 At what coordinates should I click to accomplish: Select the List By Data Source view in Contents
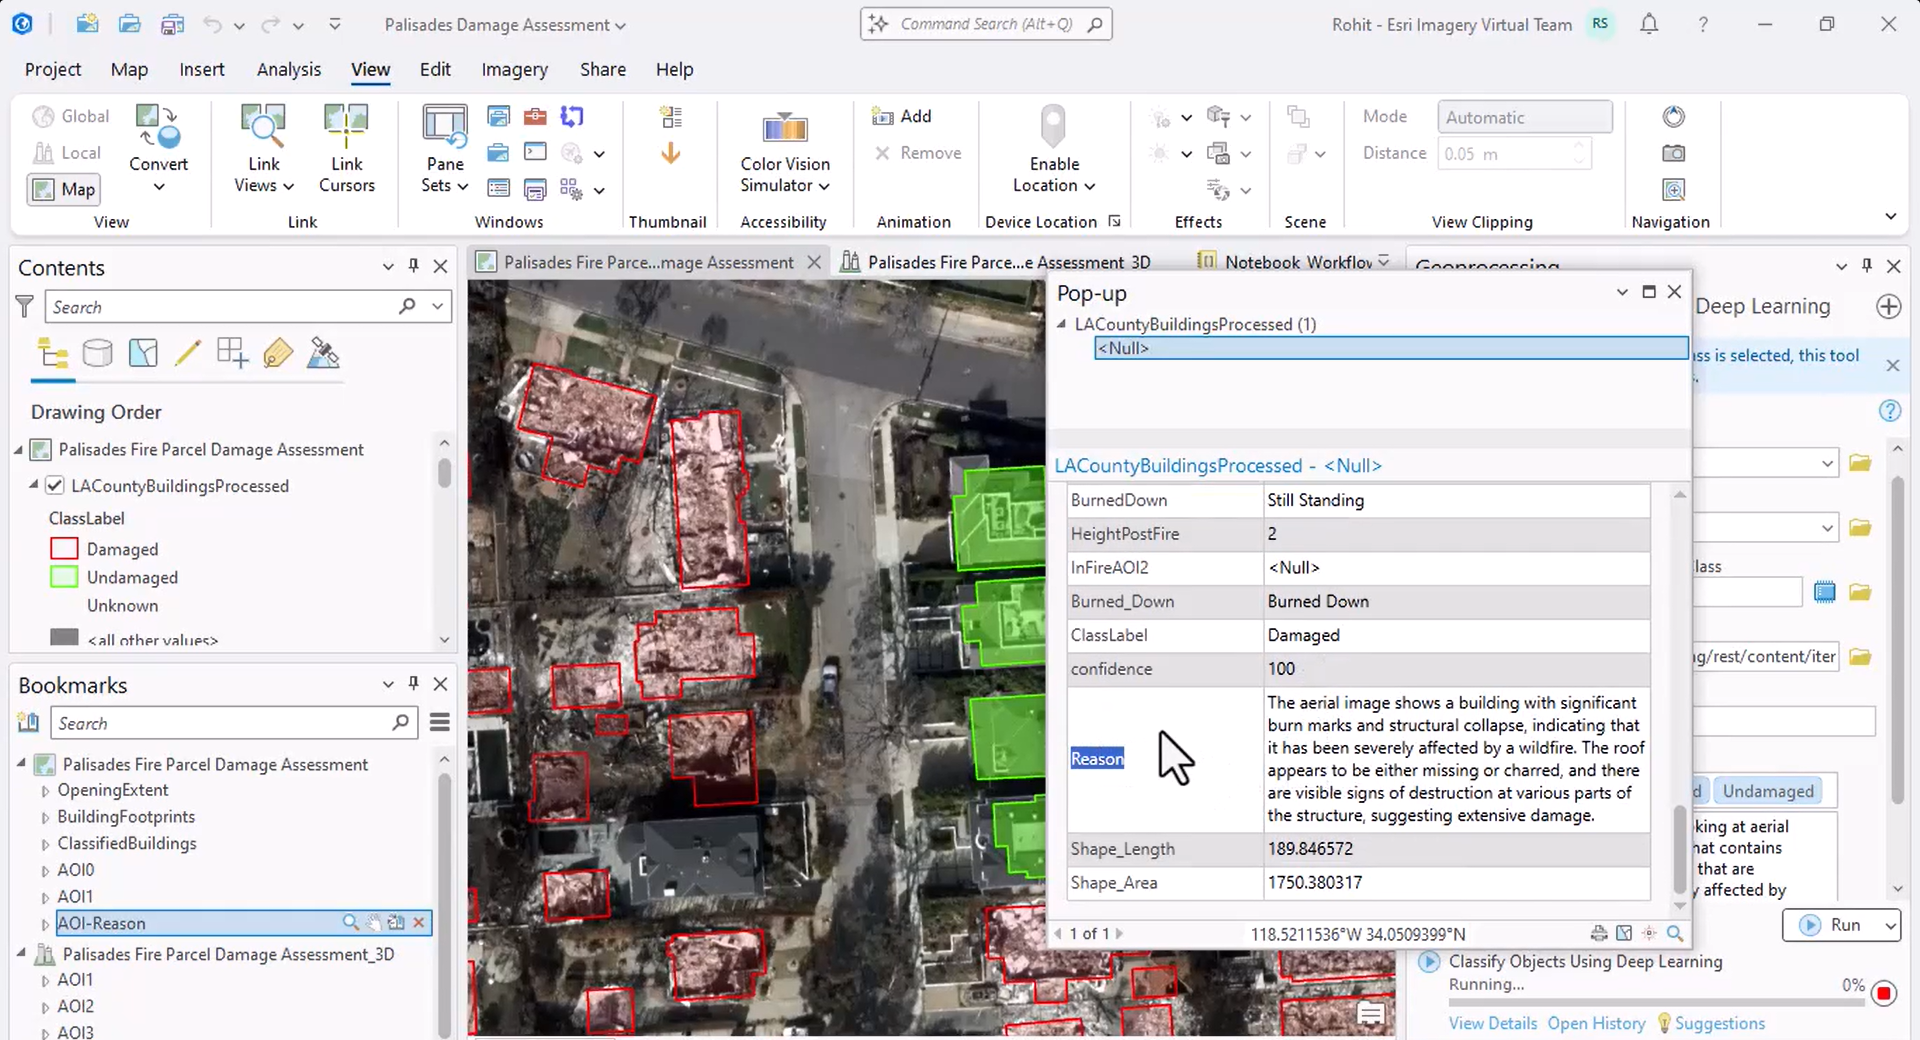[97, 353]
